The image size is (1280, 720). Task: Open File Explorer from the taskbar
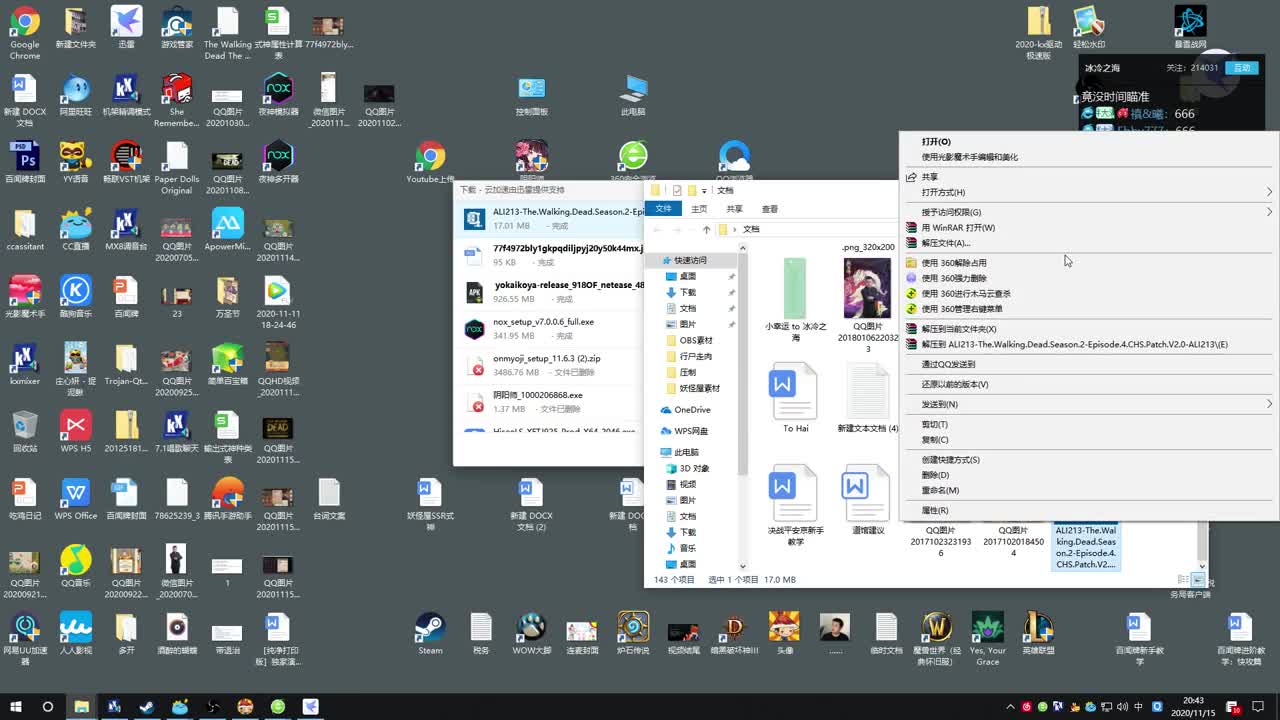[x=81, y=706]
